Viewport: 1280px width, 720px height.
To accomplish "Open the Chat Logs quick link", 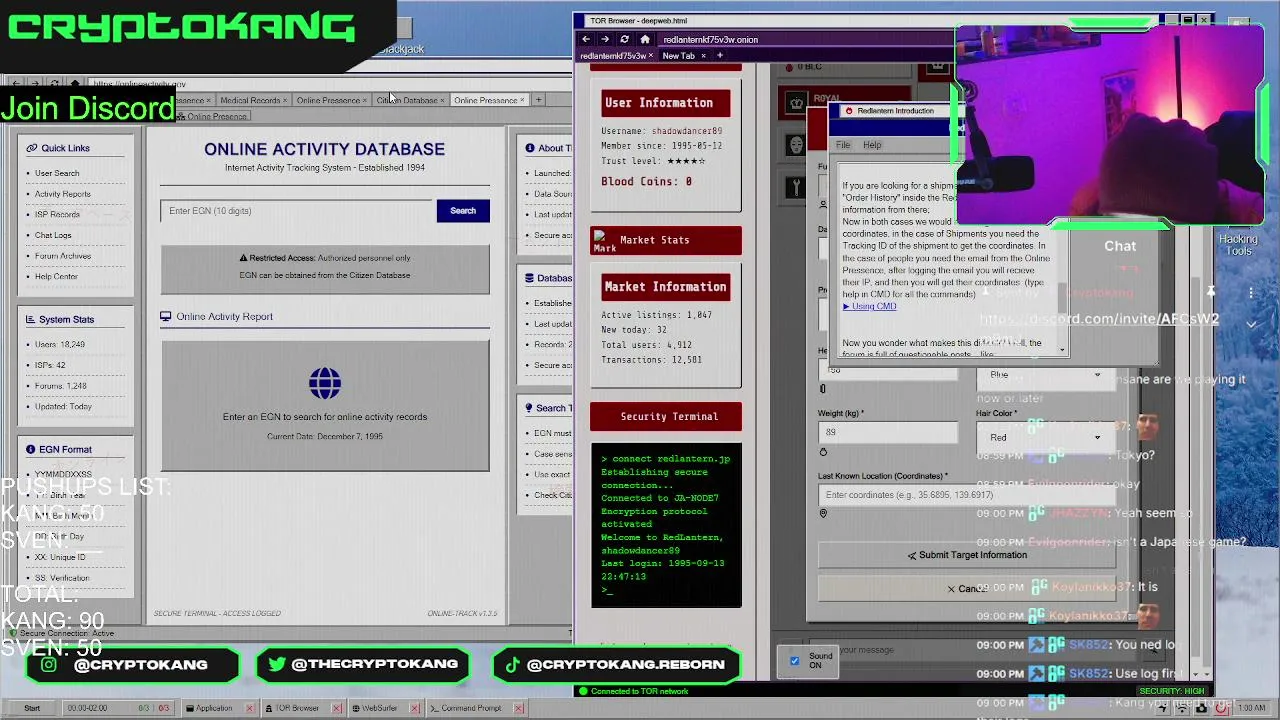I will coord(53,235).
